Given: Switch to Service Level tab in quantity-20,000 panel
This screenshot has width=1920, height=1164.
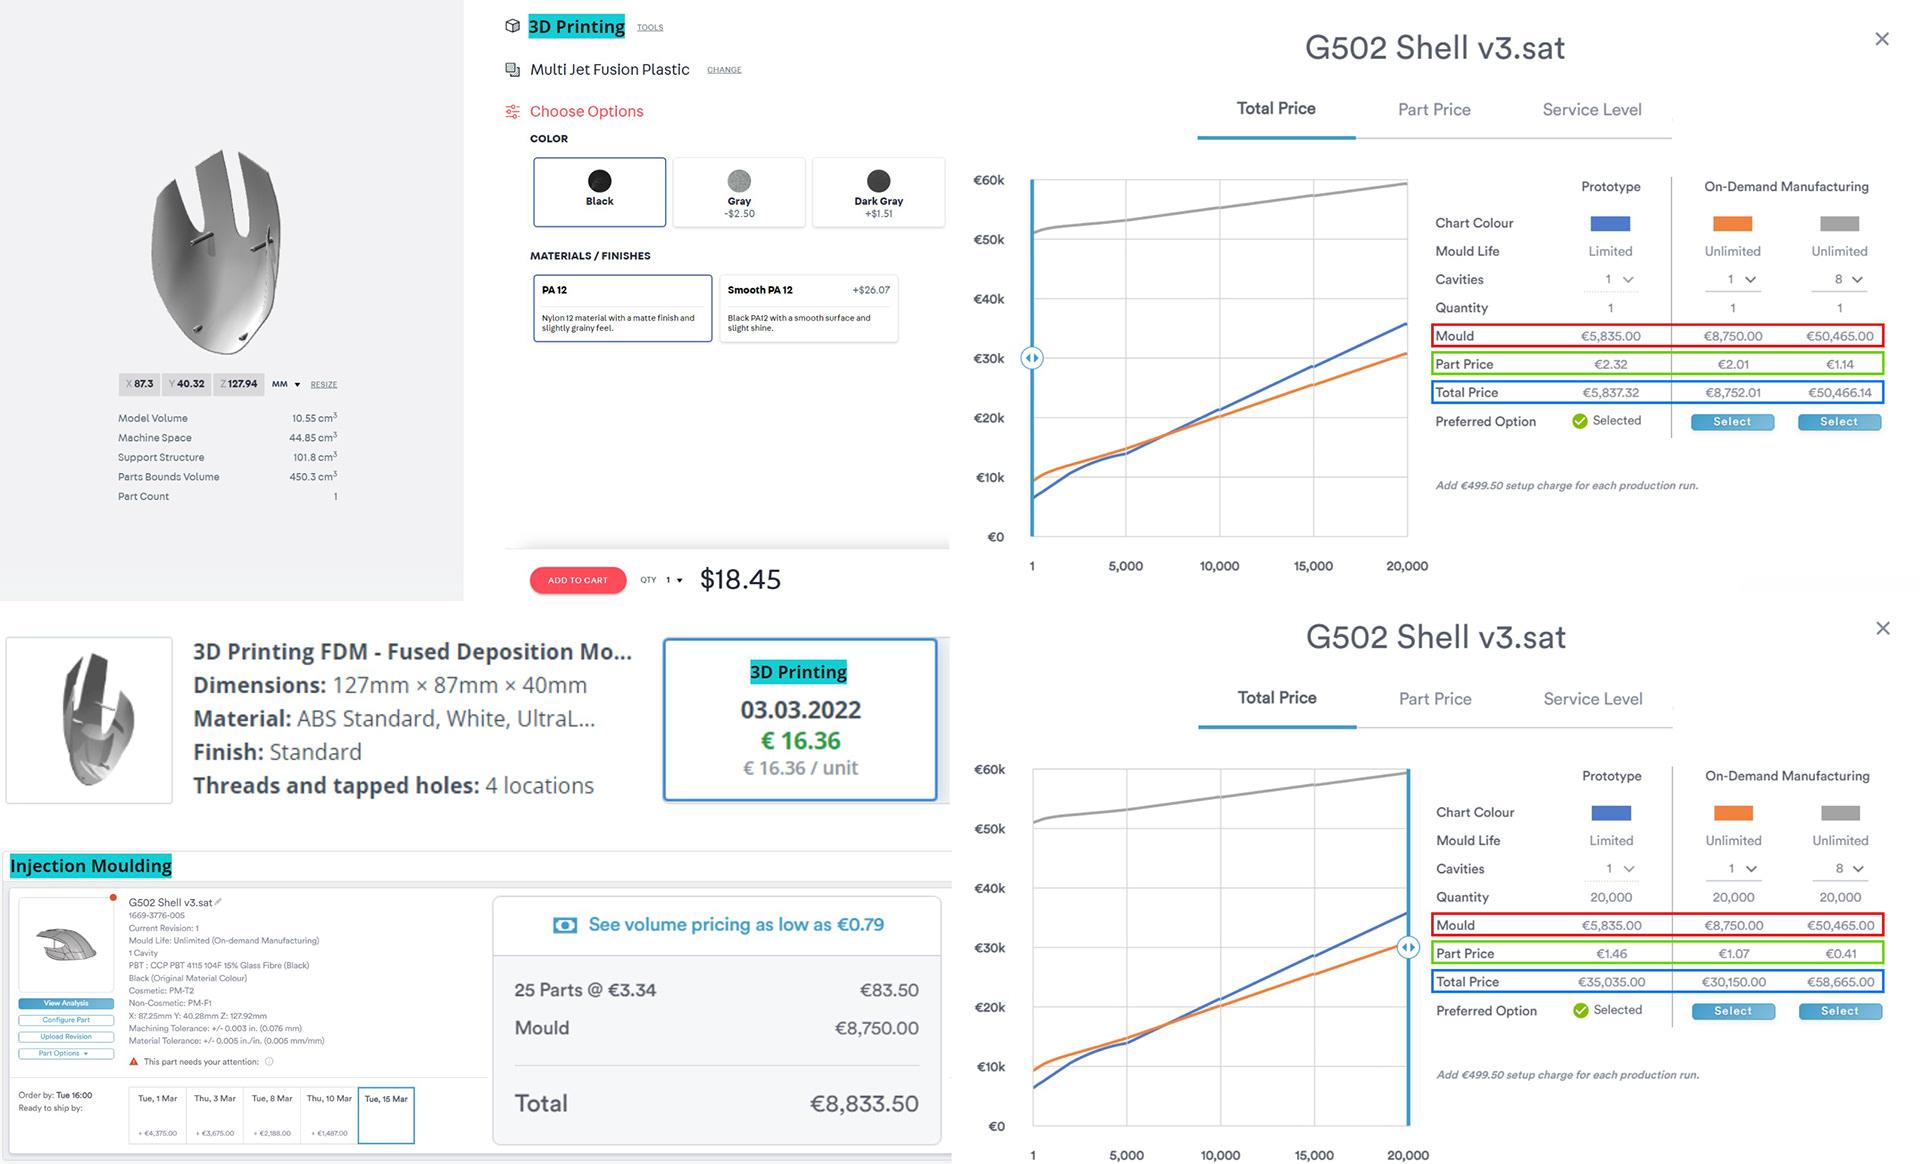Looking at the screenshot, I should tap(1593, 698).
